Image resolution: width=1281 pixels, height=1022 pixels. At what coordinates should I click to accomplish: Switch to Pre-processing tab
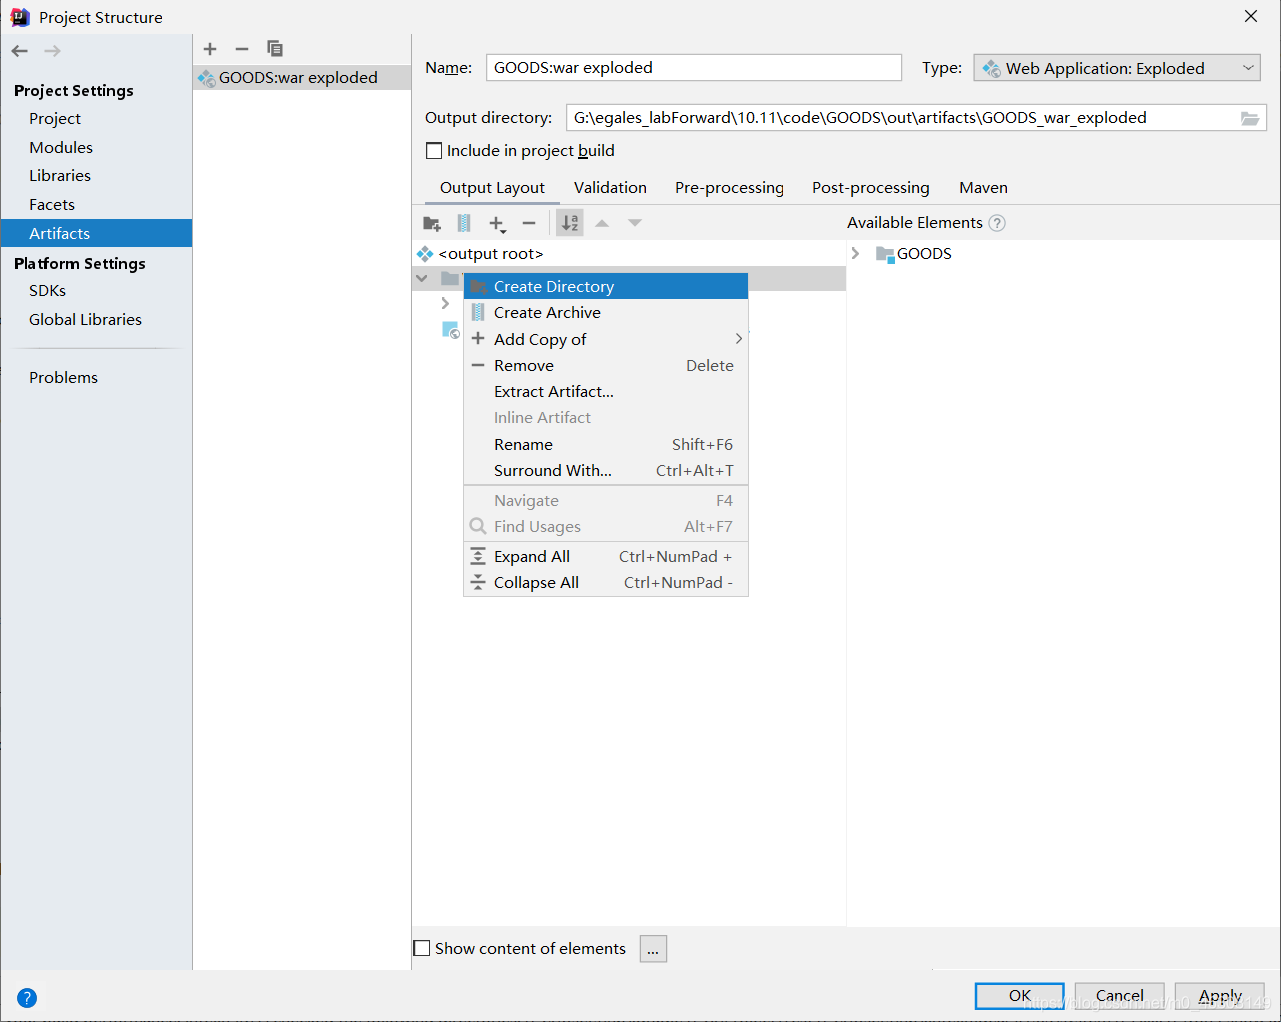coord(729,188)
